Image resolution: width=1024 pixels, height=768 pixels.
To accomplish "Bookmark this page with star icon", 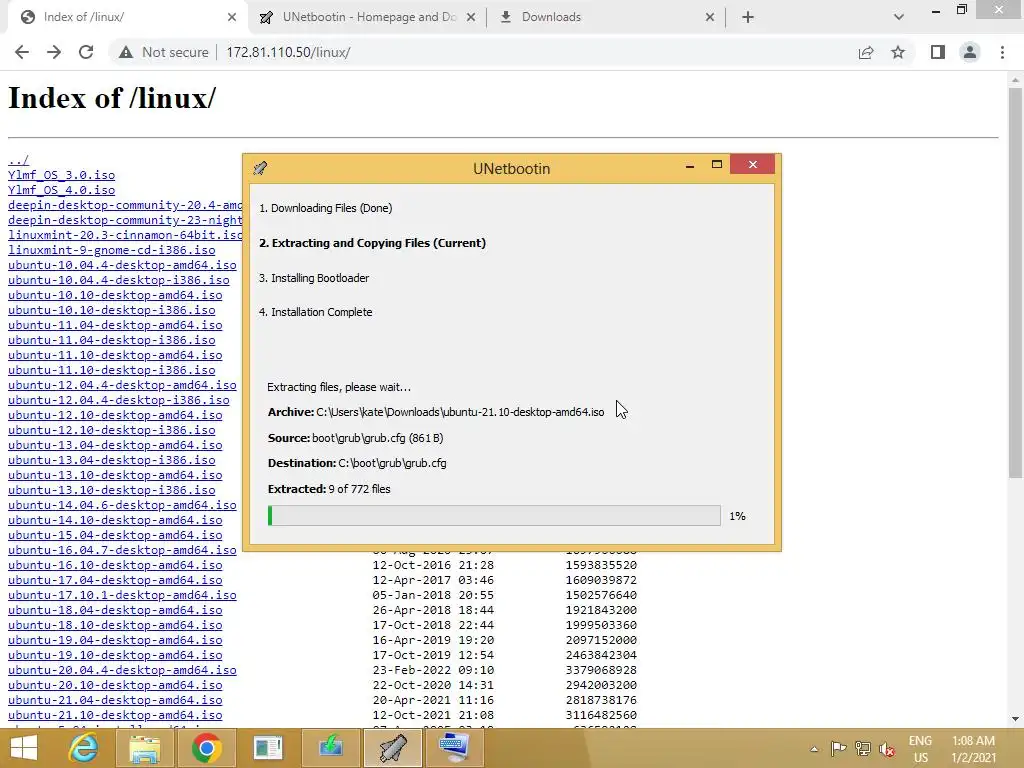I will (898, 52).
